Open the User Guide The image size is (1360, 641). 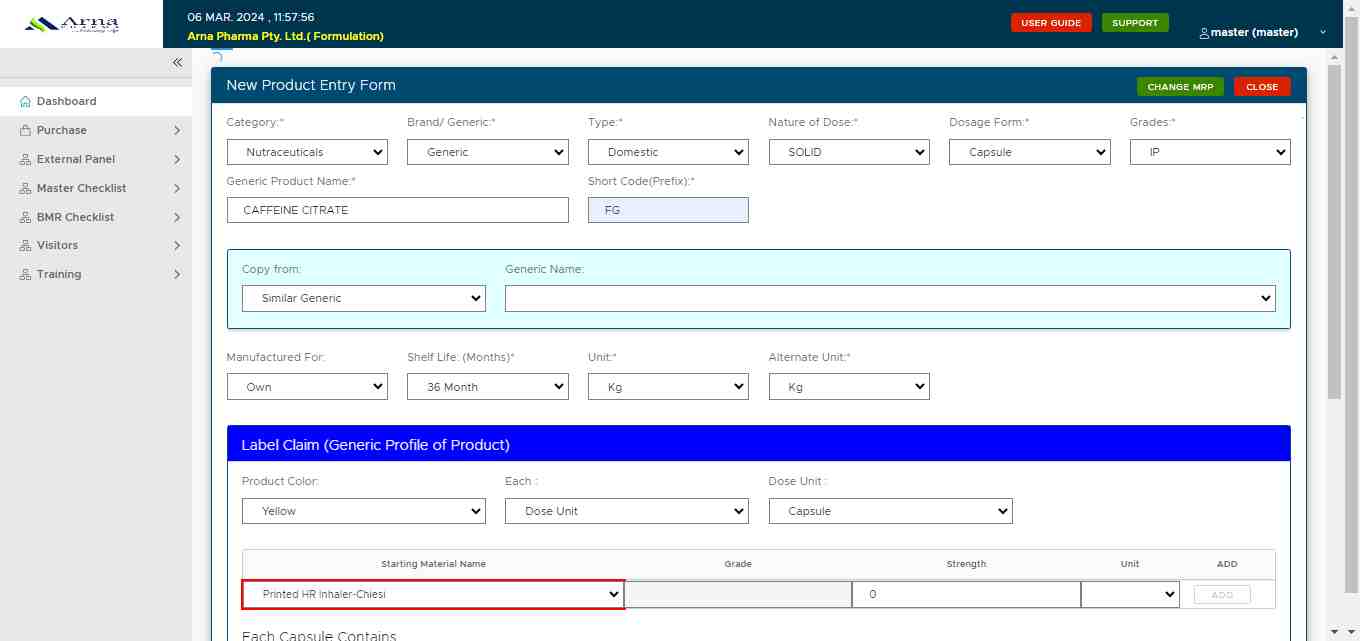coord(1050,23)
